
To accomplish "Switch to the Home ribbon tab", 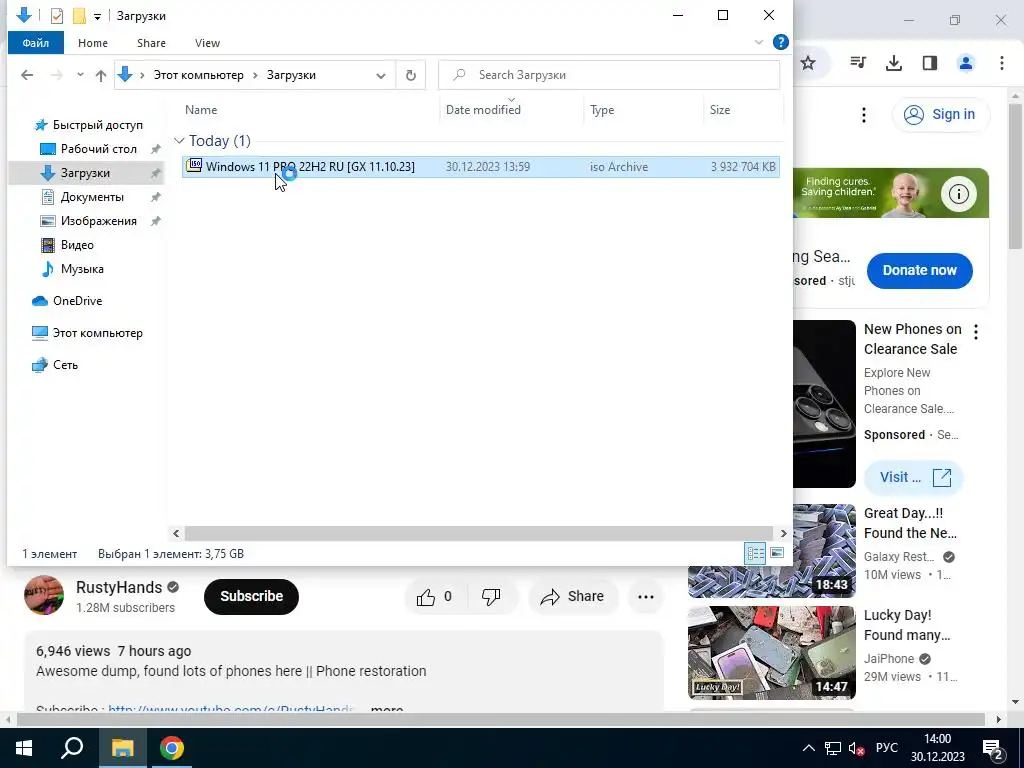I will point(93,43).
